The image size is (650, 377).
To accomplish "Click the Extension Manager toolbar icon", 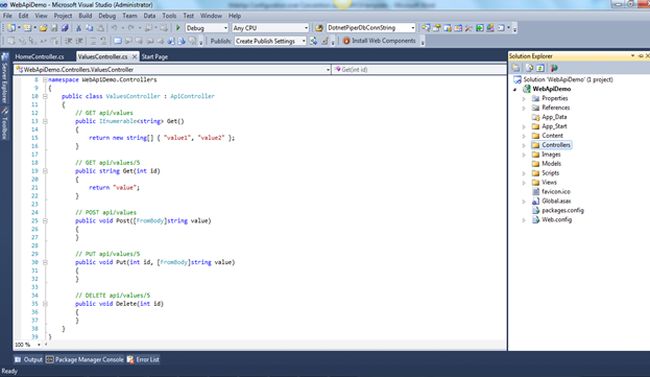I will click(490, 28).
